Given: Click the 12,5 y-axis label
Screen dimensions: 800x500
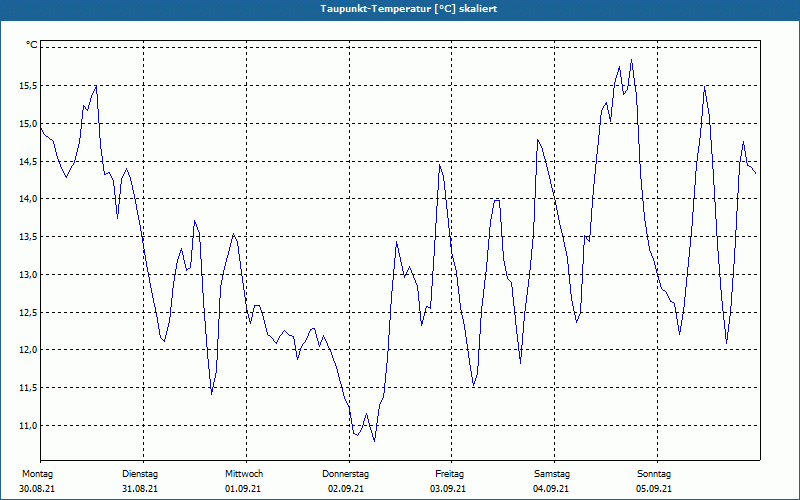Looking at the screenshot, I should click(x=28, y=312).
